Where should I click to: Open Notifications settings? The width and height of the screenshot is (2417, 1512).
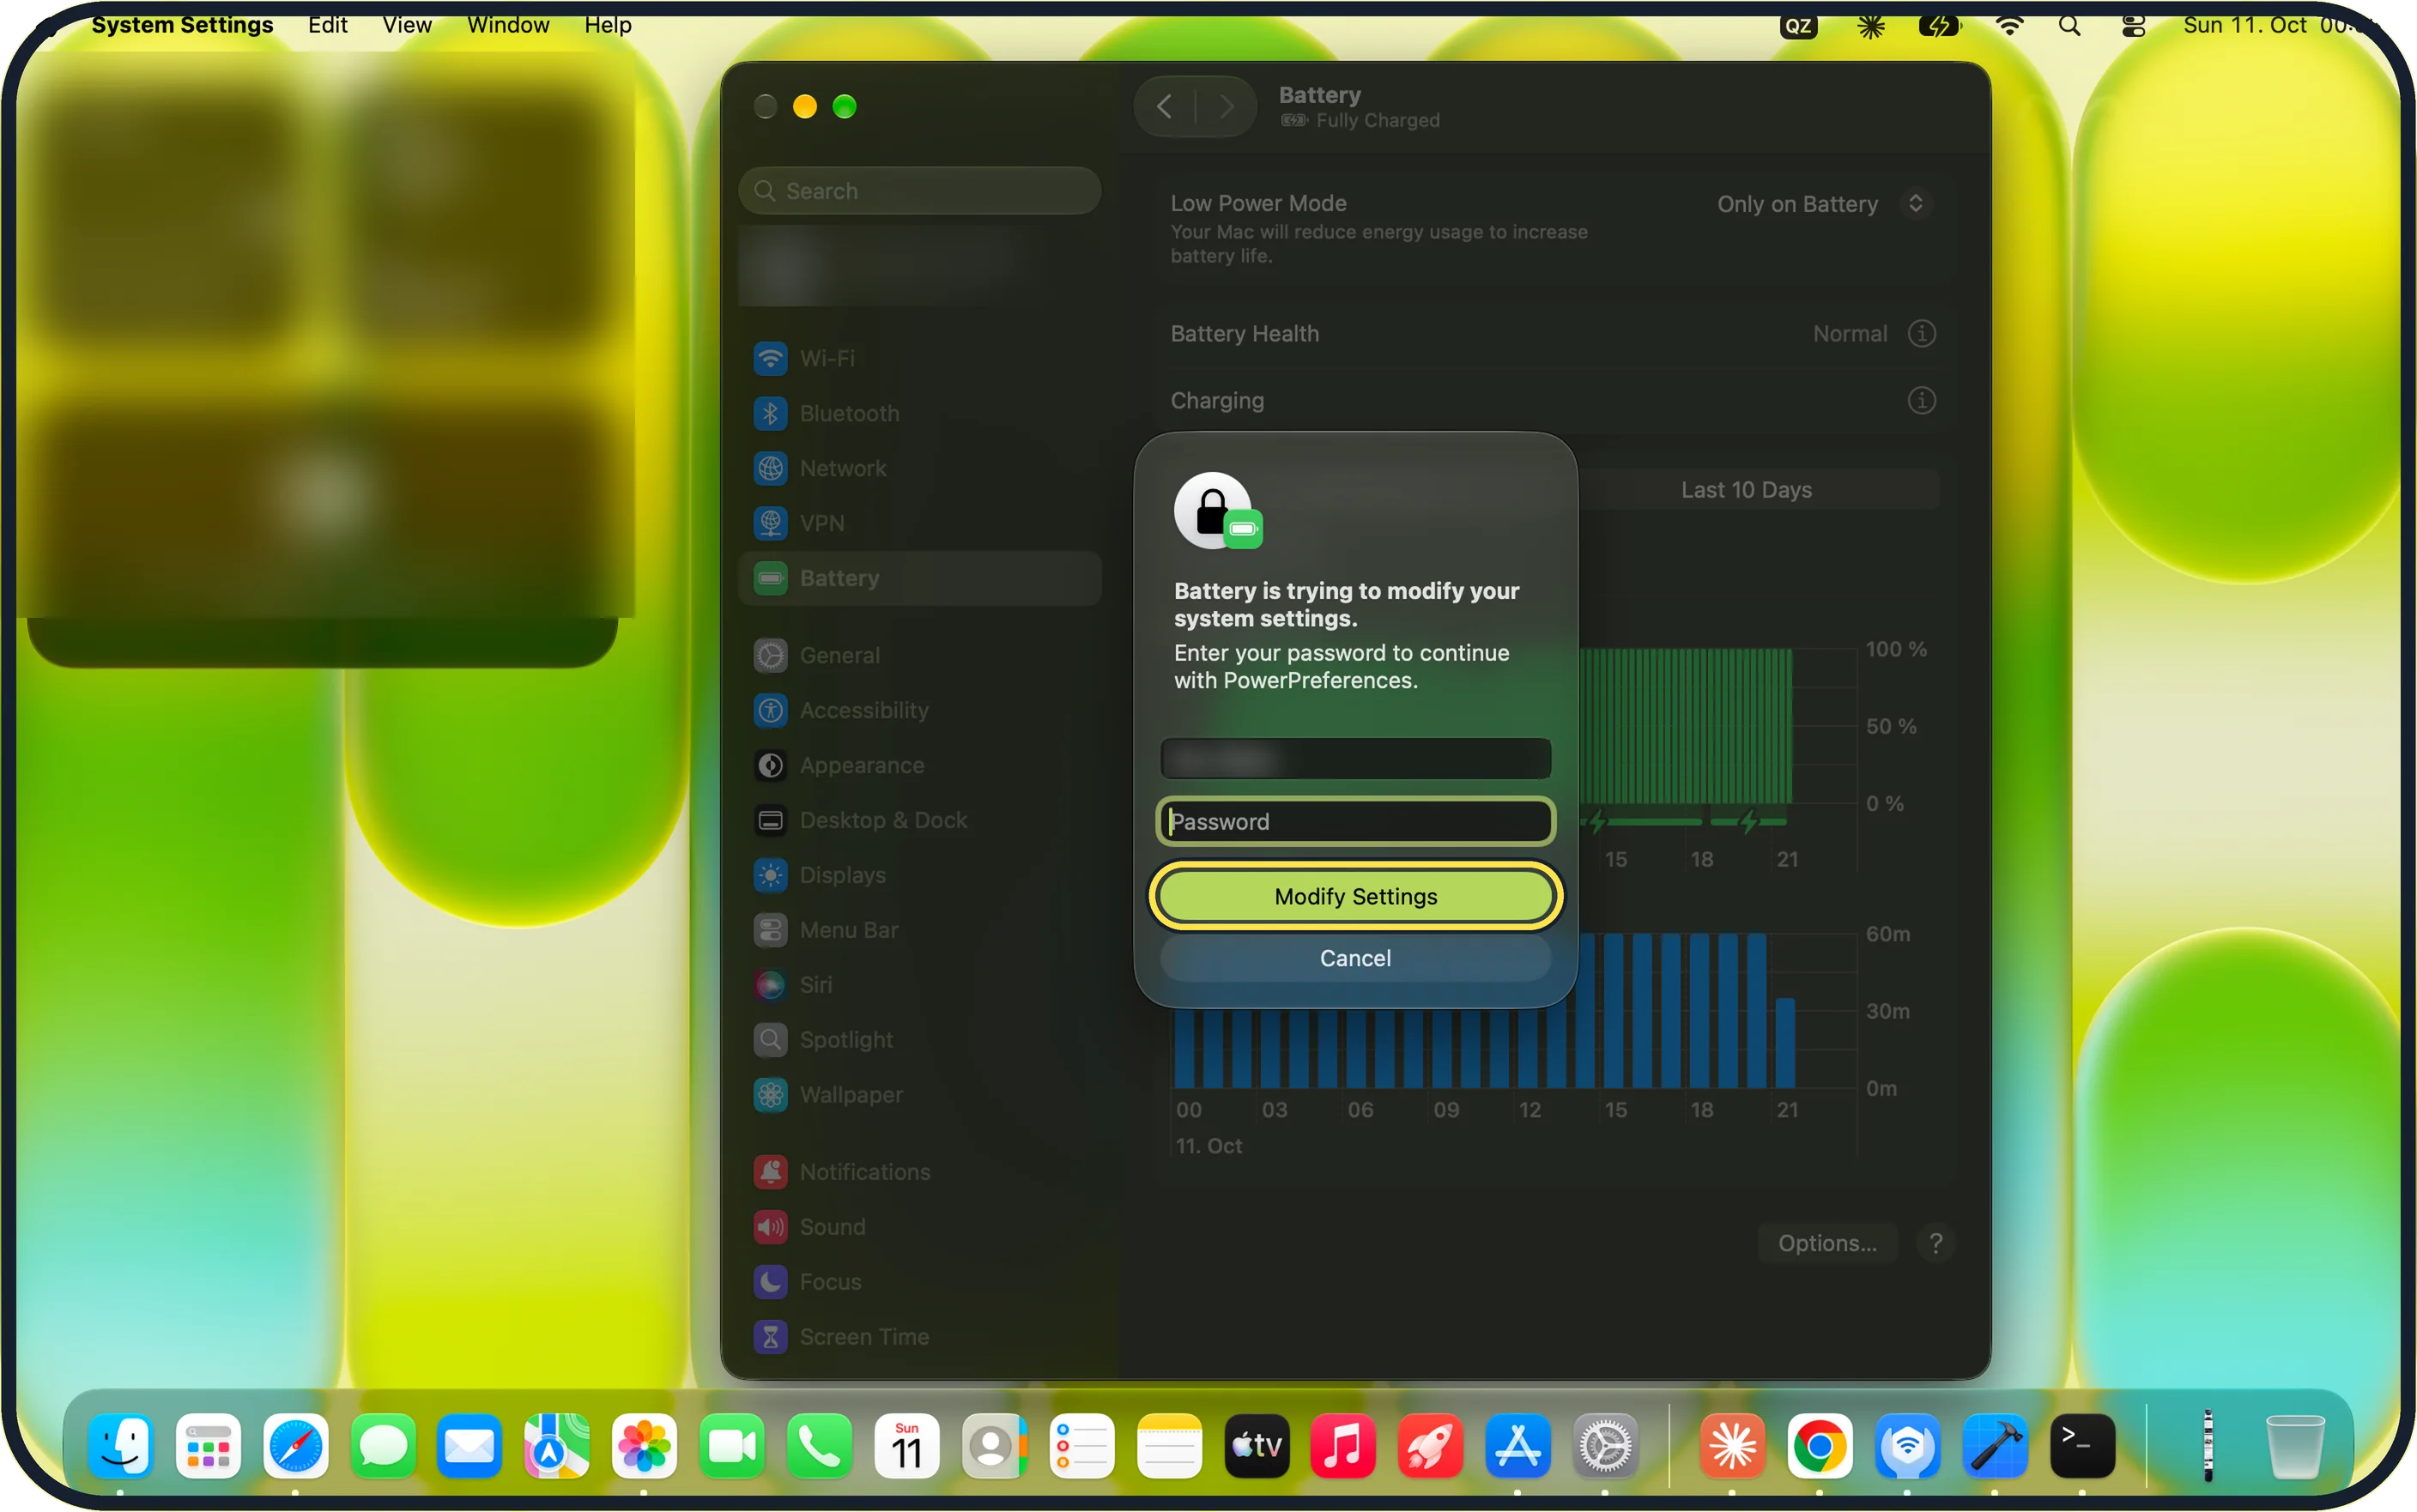click(919, 1172)
